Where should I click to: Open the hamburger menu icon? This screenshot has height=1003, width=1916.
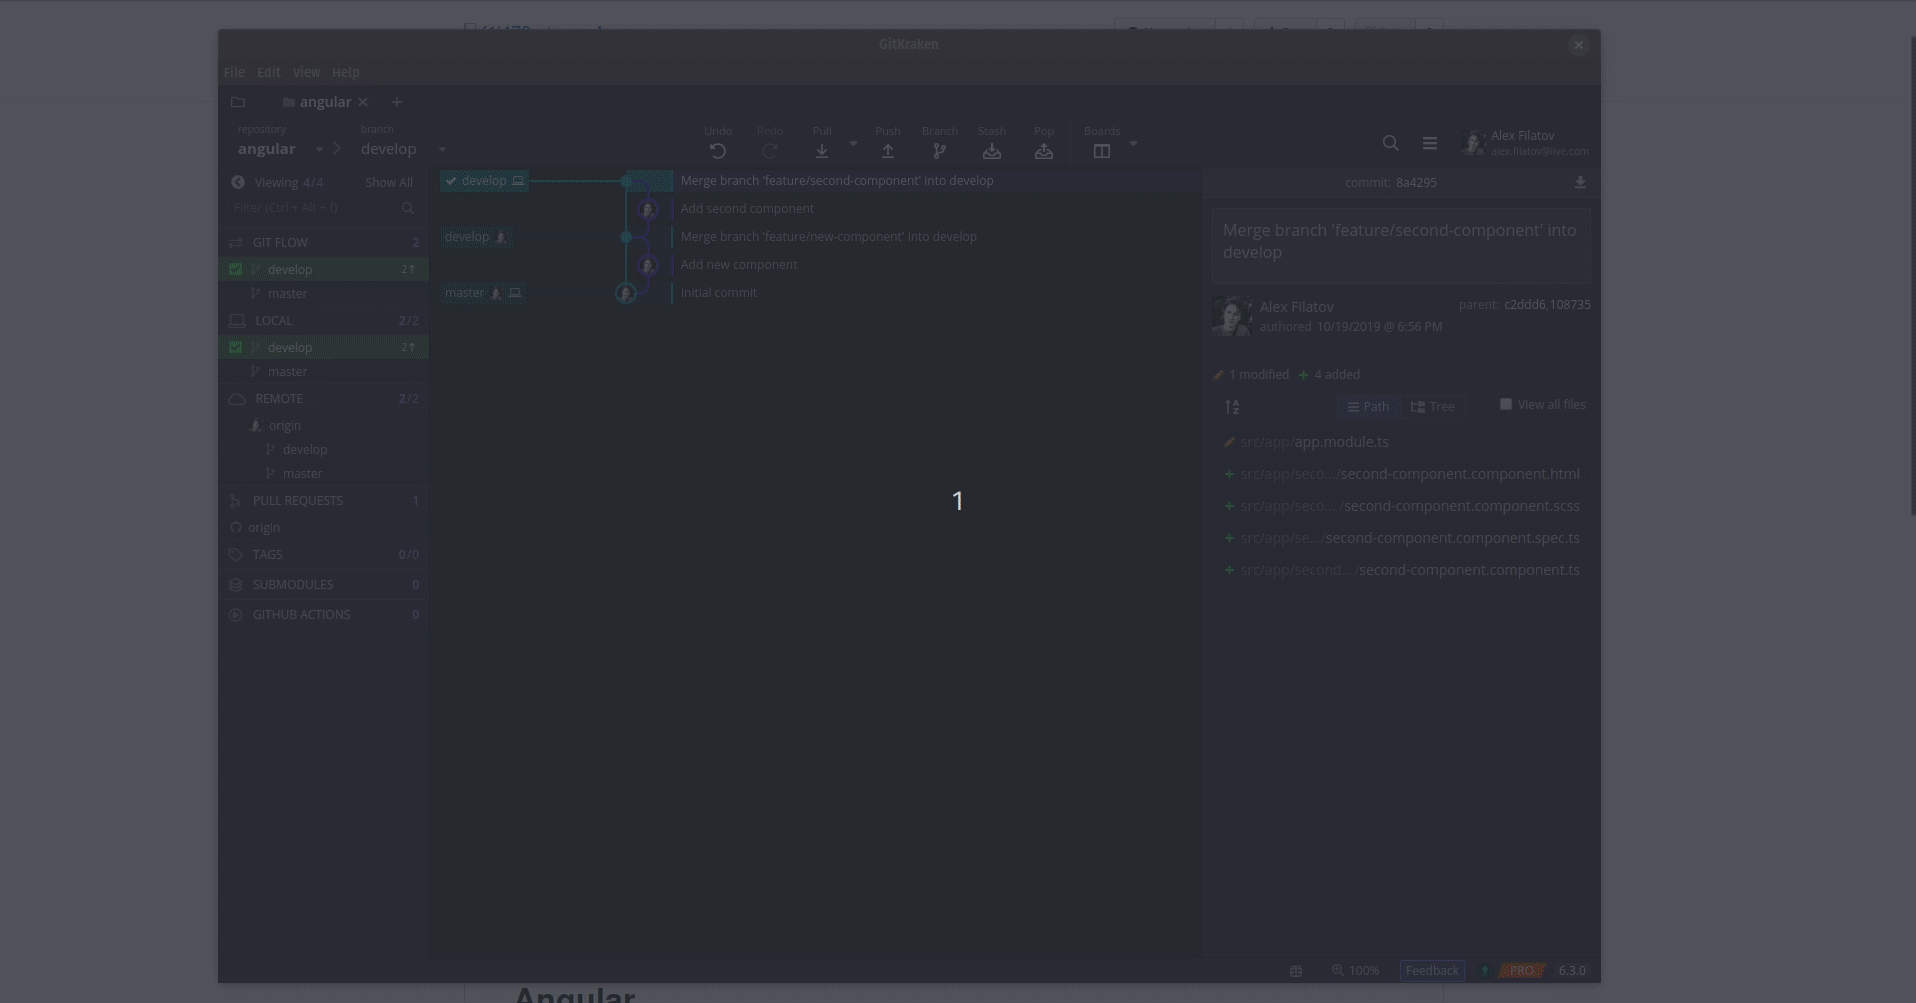[x=1430, y=143]
